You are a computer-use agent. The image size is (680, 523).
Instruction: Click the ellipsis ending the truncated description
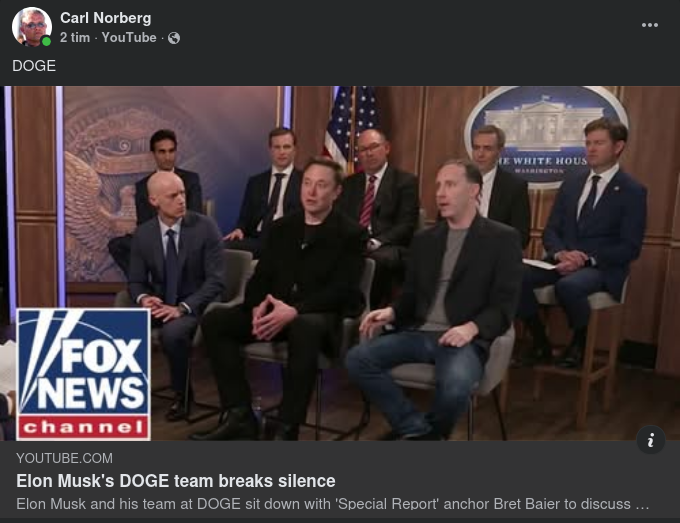coord(642,504)
